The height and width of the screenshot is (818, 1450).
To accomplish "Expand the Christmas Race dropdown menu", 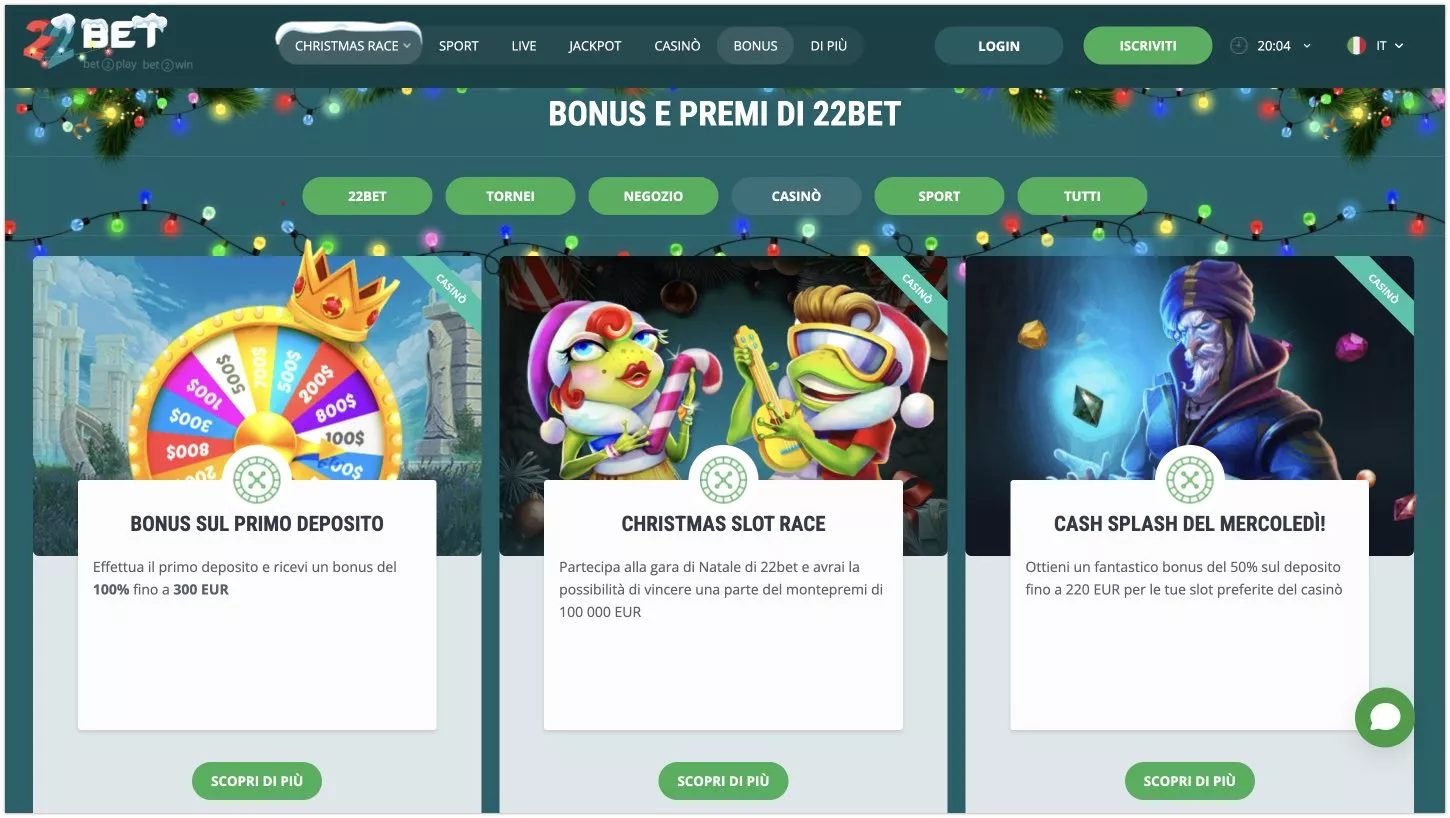I will (351, 46).
